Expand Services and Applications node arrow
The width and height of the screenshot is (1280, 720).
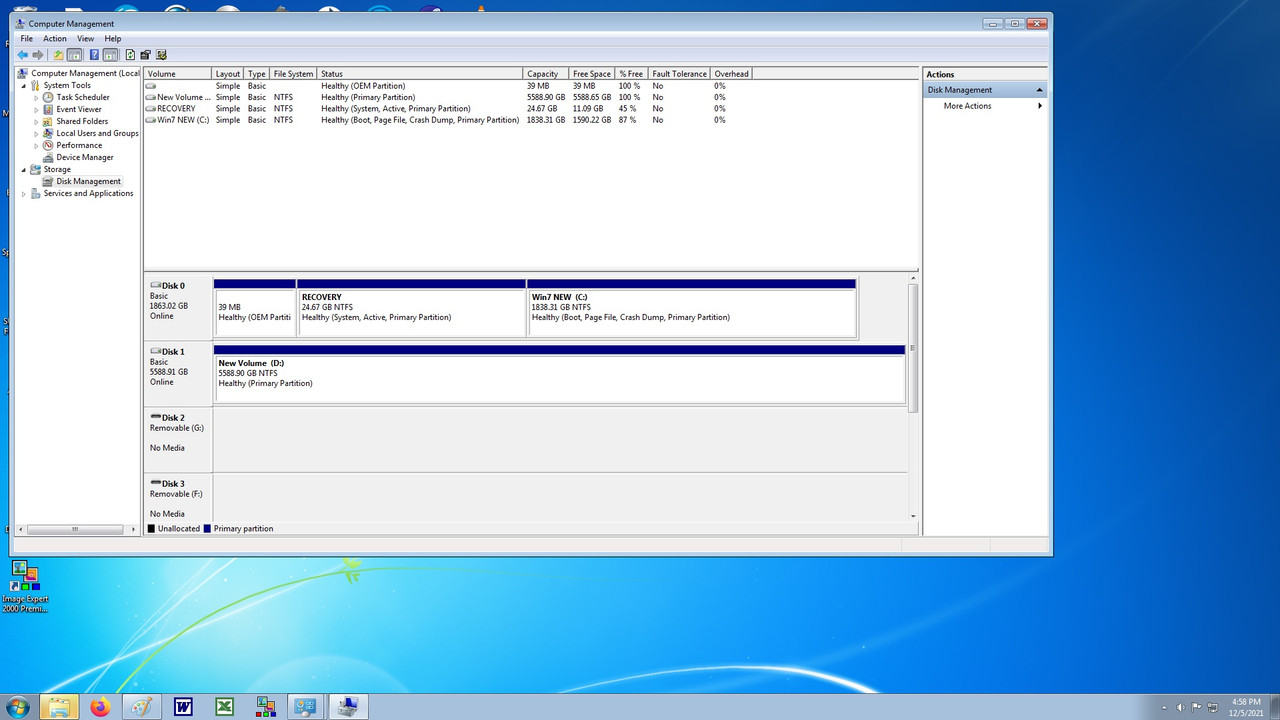pyautogui.click(x=24, y=193)
